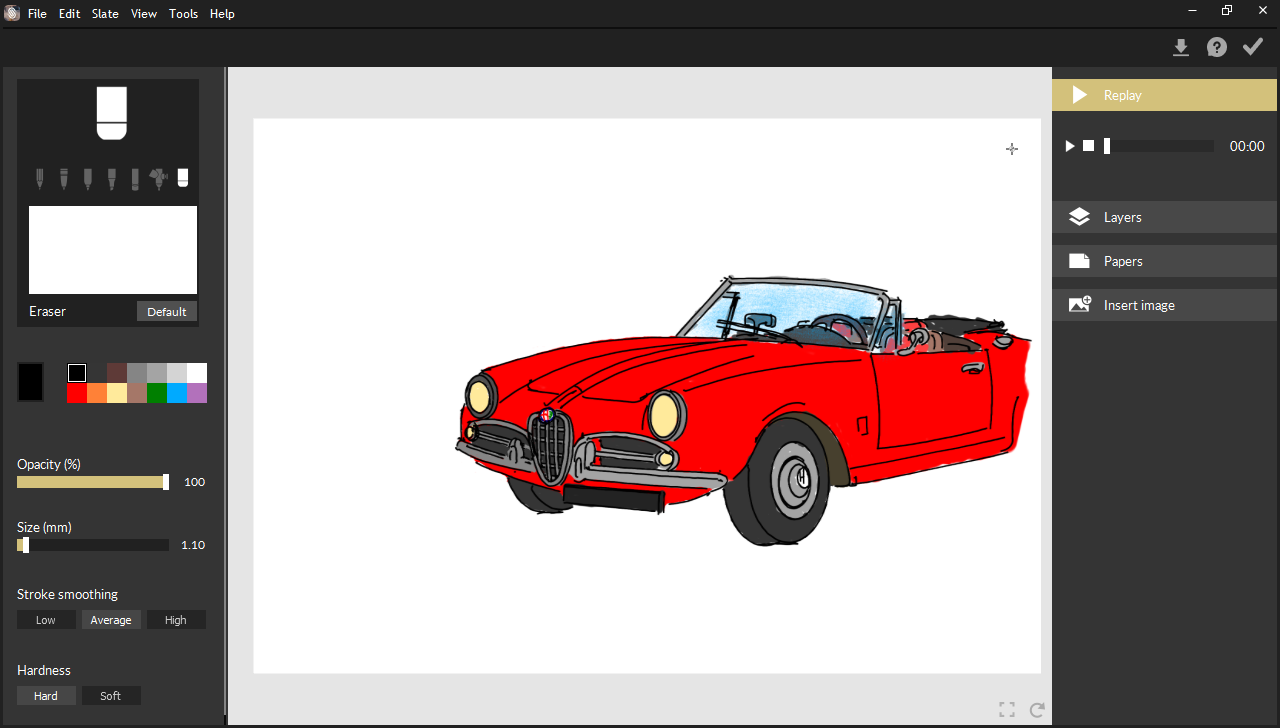Select the third tool, the marker
1280x728 pixels.
[88, 178]
